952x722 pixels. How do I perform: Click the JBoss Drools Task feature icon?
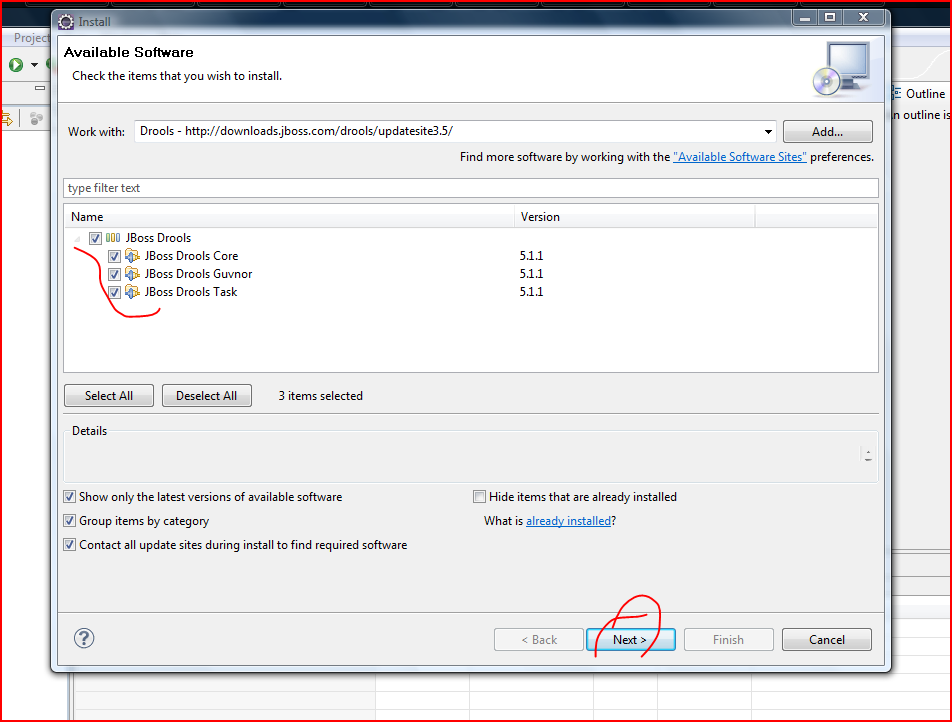point(132,292)
